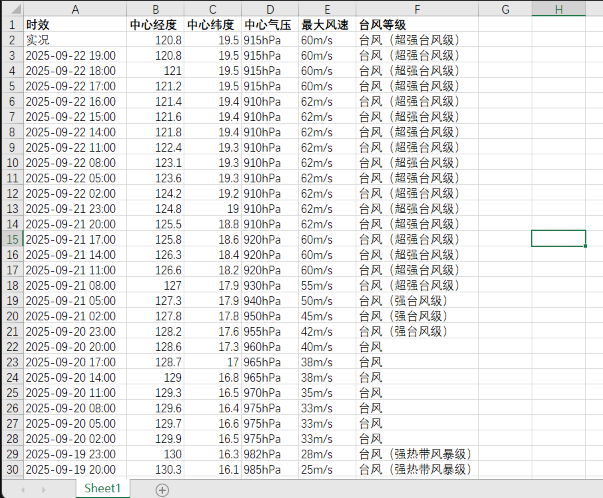Screen dimensions: 603x498
Task: Click next sheet navigation arrow
Action: coord(43,490)
